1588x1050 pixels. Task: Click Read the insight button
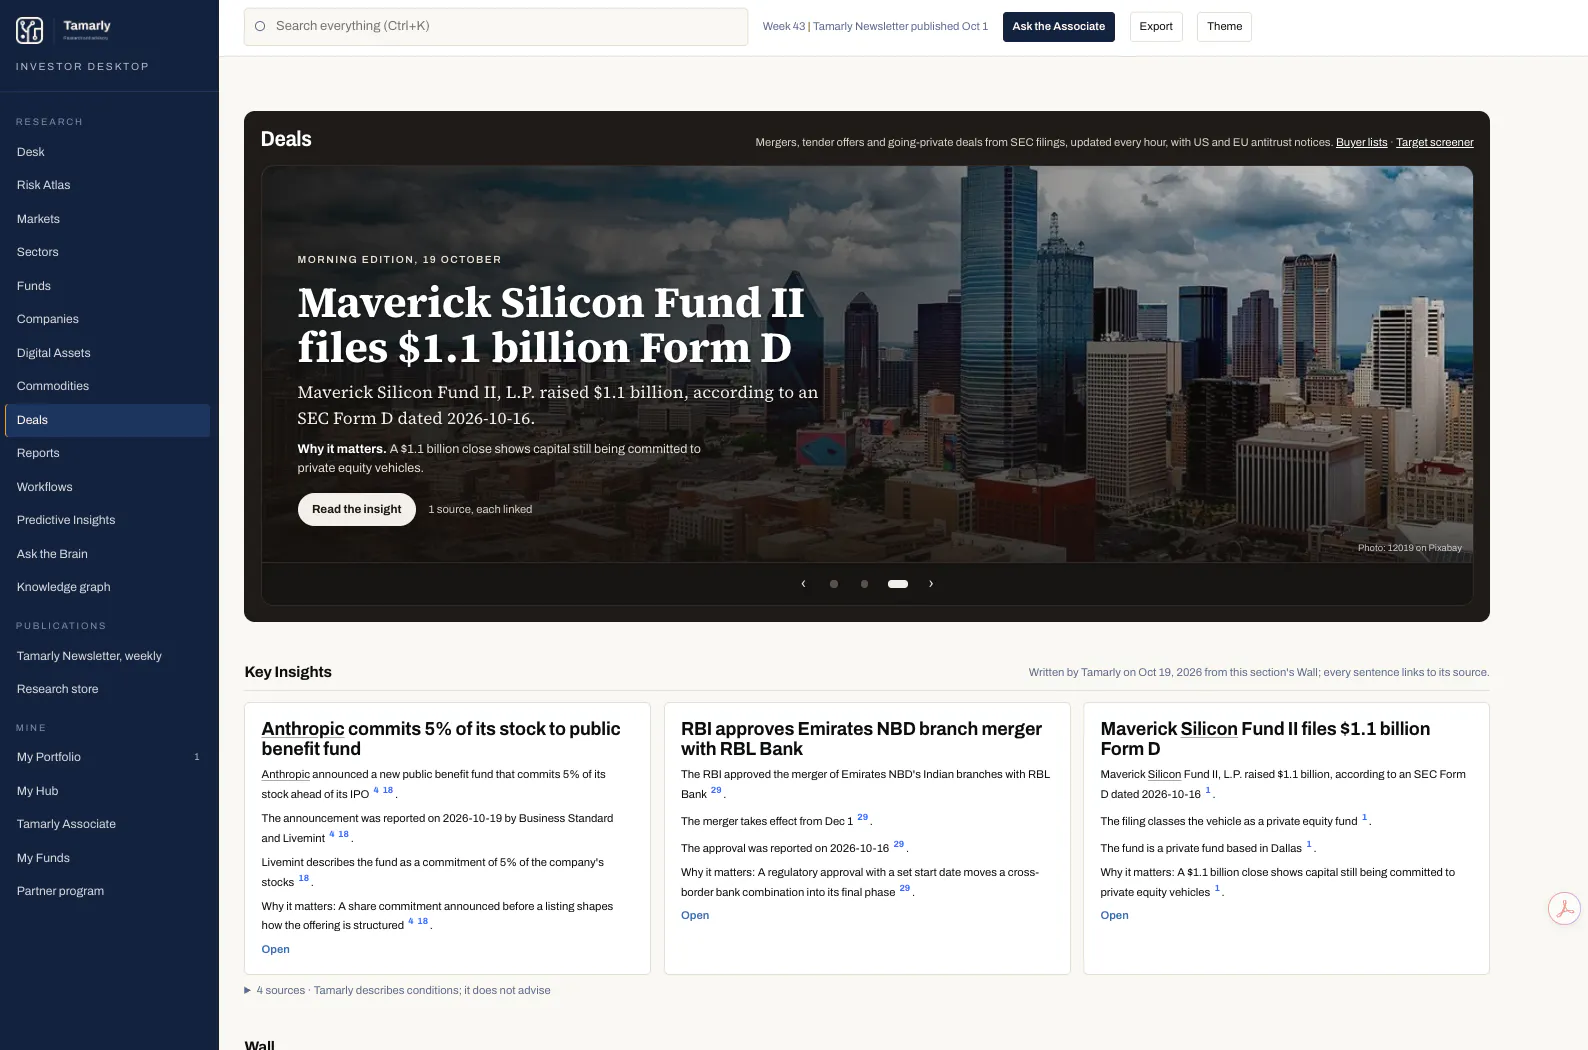[357, 509]
